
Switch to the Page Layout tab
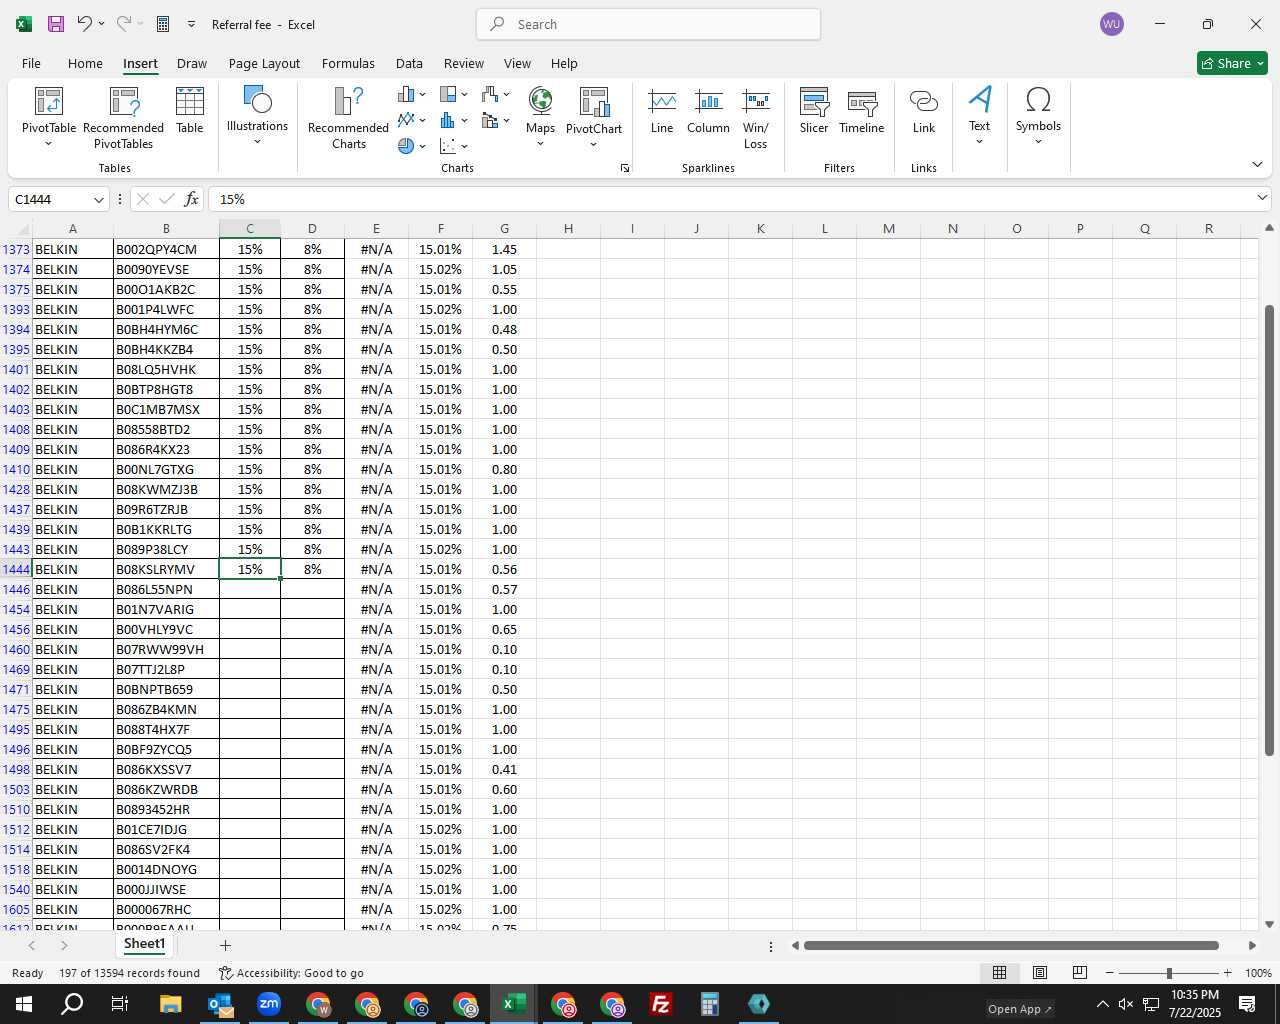pos(264,63)
